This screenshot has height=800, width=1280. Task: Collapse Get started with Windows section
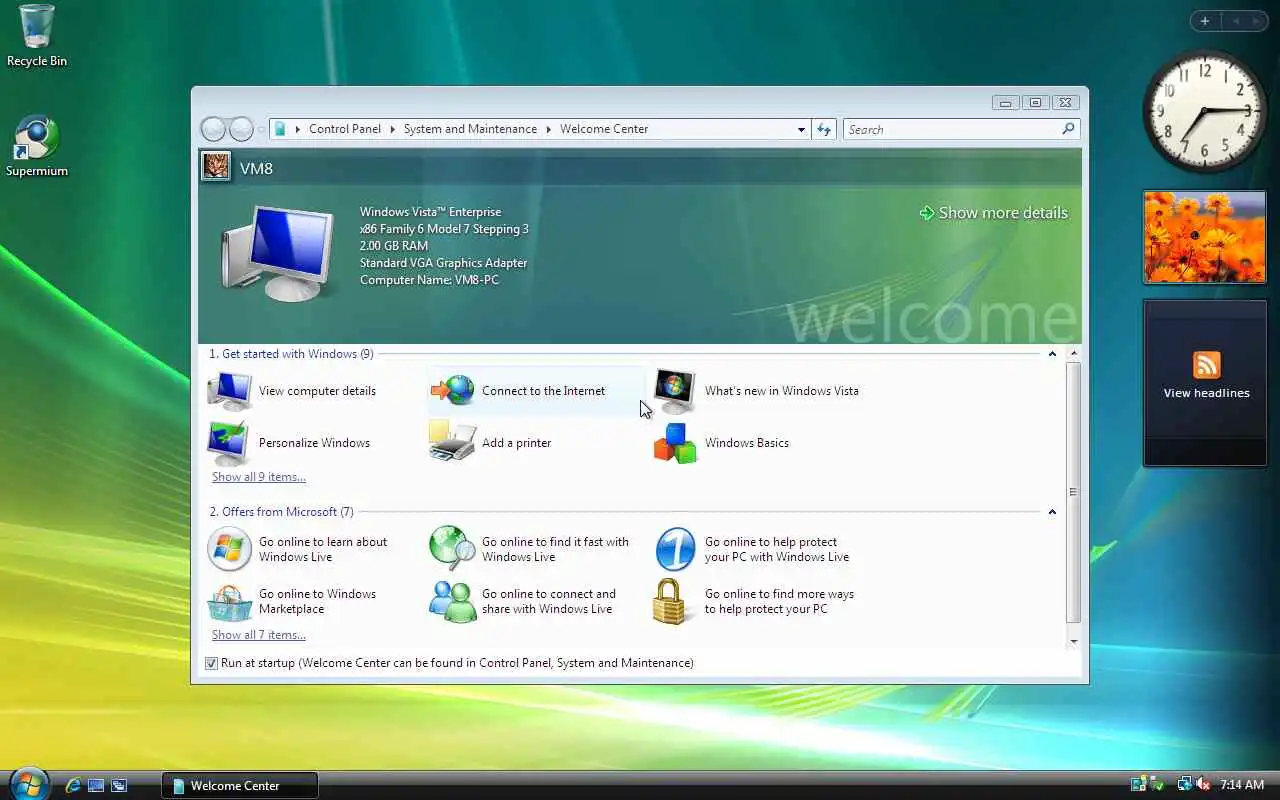click(x=1052, y=354)
